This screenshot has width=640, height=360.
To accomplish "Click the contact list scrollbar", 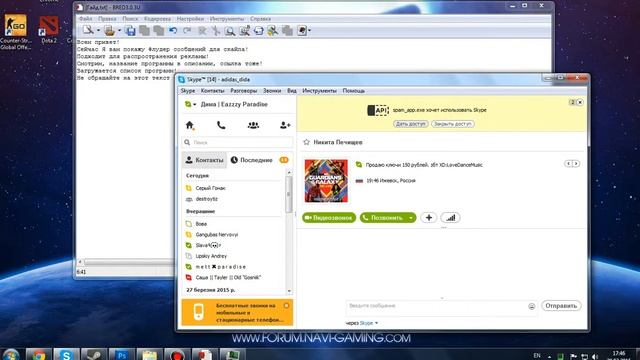I will (289, 195).
